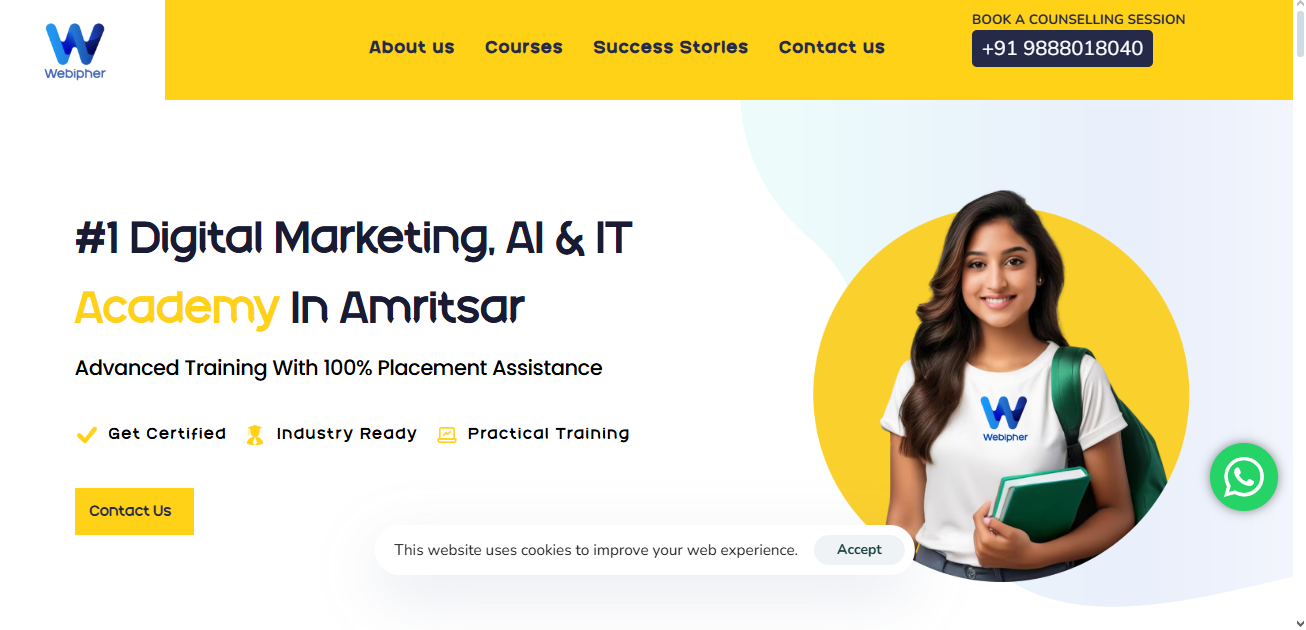Click the laptop icon beside Practical Training
The image size is (1306, 630).
pyautogui.click(x=447, y=435)
